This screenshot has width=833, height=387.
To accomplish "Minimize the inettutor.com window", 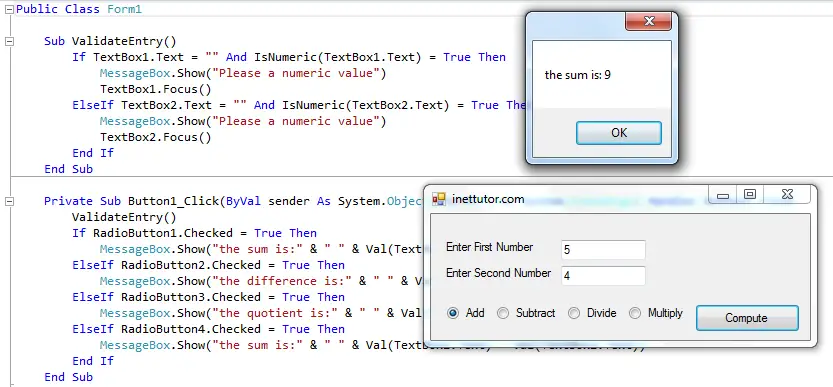I will 722,196.
